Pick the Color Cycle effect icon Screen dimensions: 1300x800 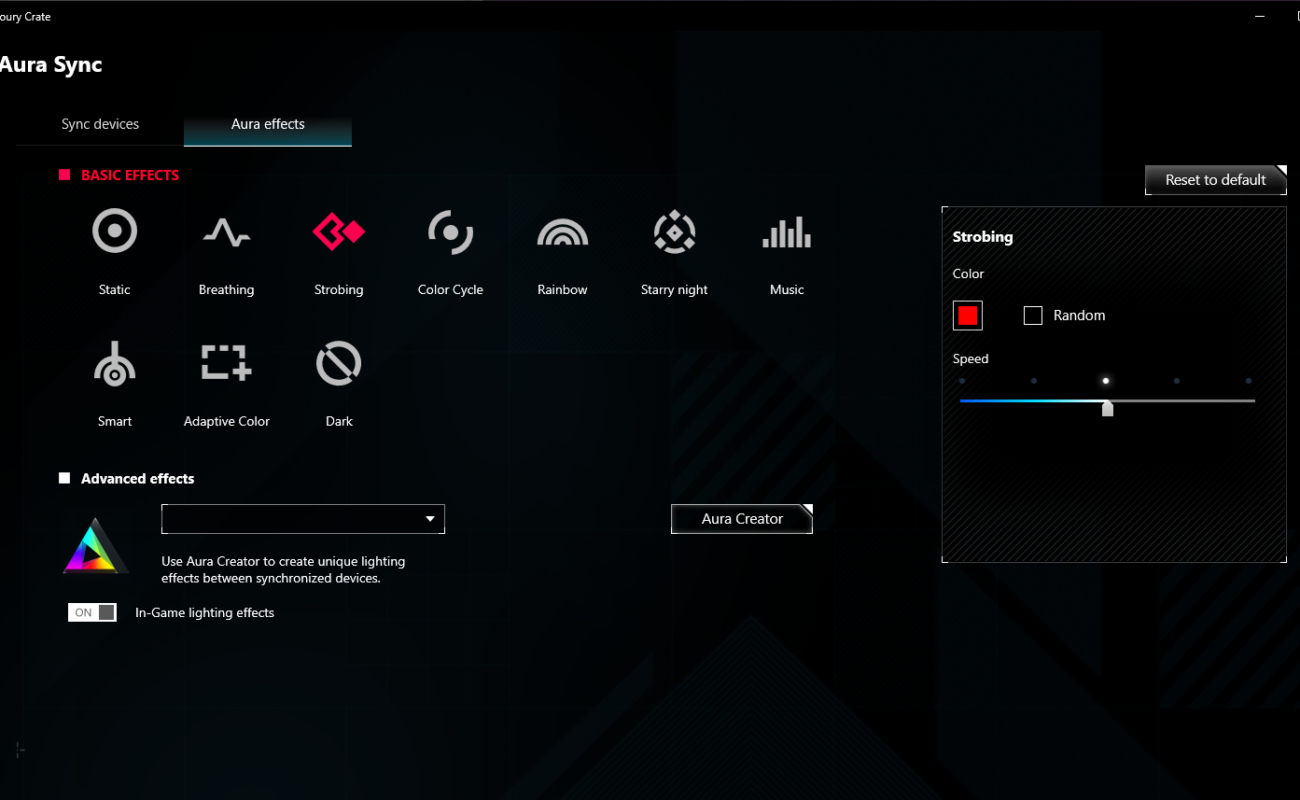coord(450,232)
